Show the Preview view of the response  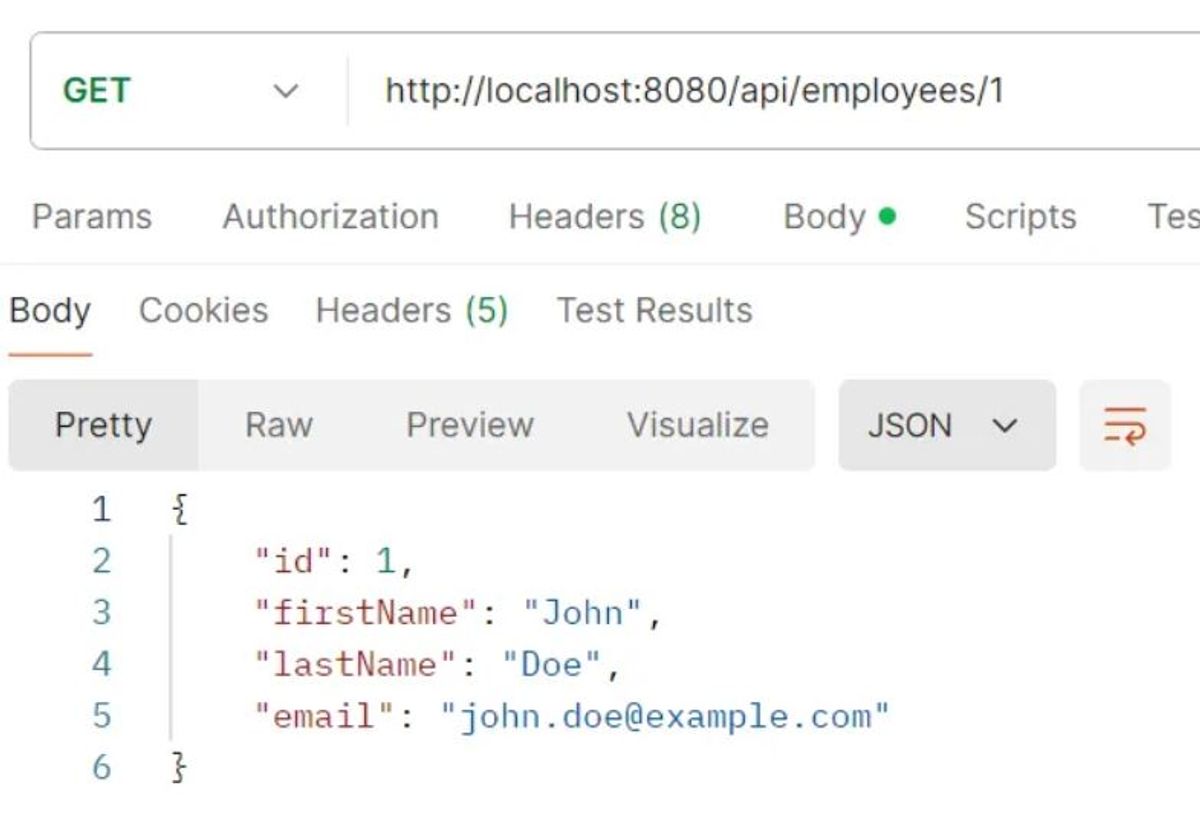469,426
